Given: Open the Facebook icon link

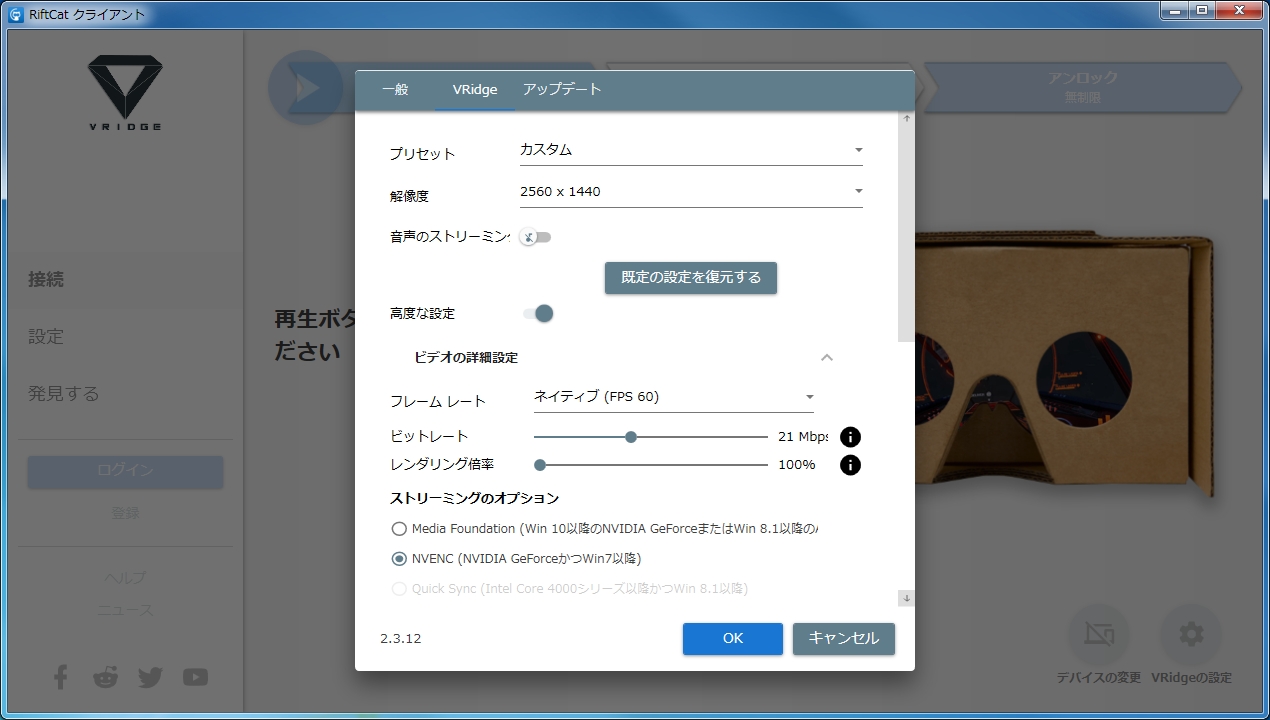Looking at the screenshot, I should click(60, 677).
